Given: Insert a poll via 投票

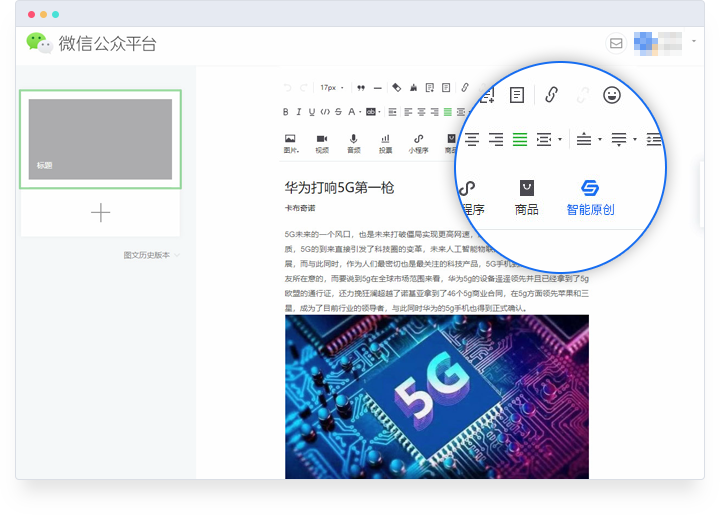Looking at the screenshot, I should [385, 143].
